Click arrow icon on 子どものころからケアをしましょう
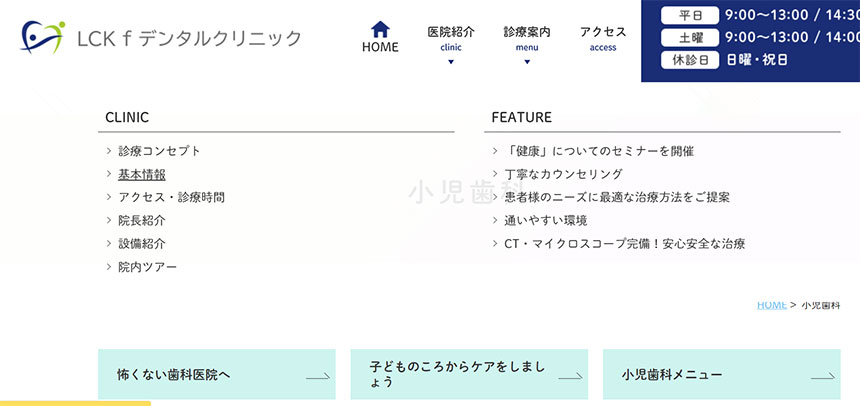860x406 pixels. click(x=570, y=376)
